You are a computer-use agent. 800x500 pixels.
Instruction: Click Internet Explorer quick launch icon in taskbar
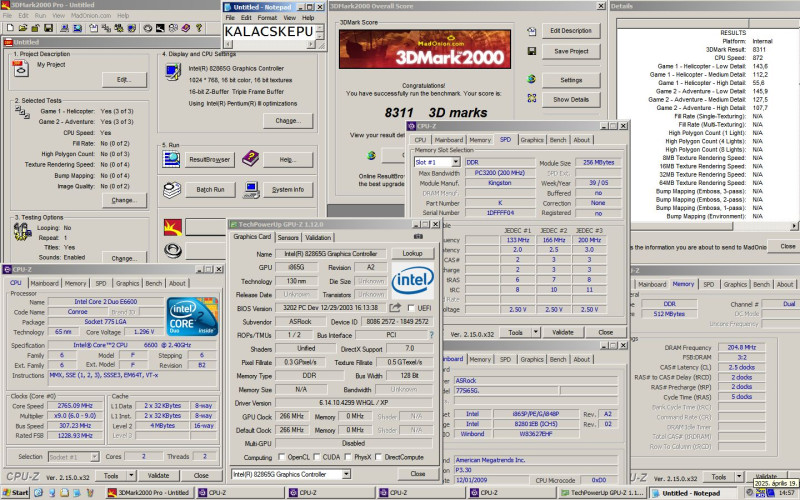[38, 492]
